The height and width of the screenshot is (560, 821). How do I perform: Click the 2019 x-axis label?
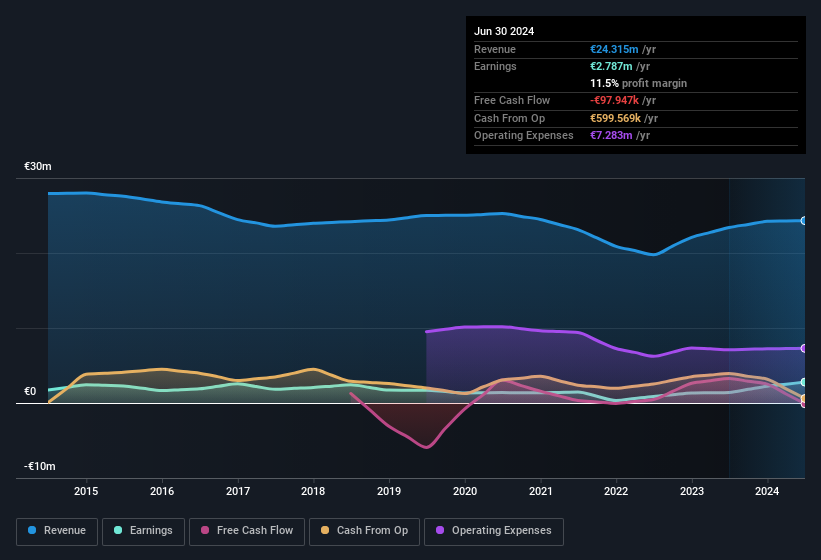pyautogui.click(x=389, y=491)
